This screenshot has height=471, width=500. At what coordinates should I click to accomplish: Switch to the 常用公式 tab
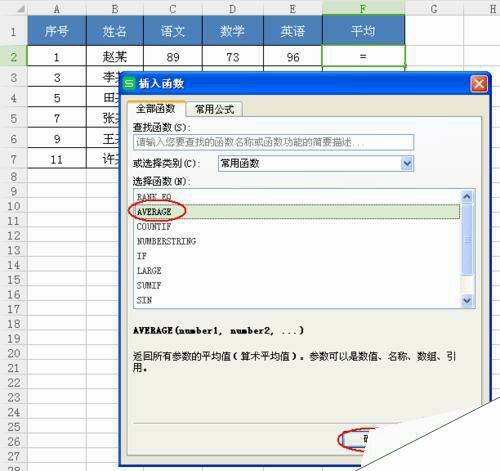(x=214, y=109)
